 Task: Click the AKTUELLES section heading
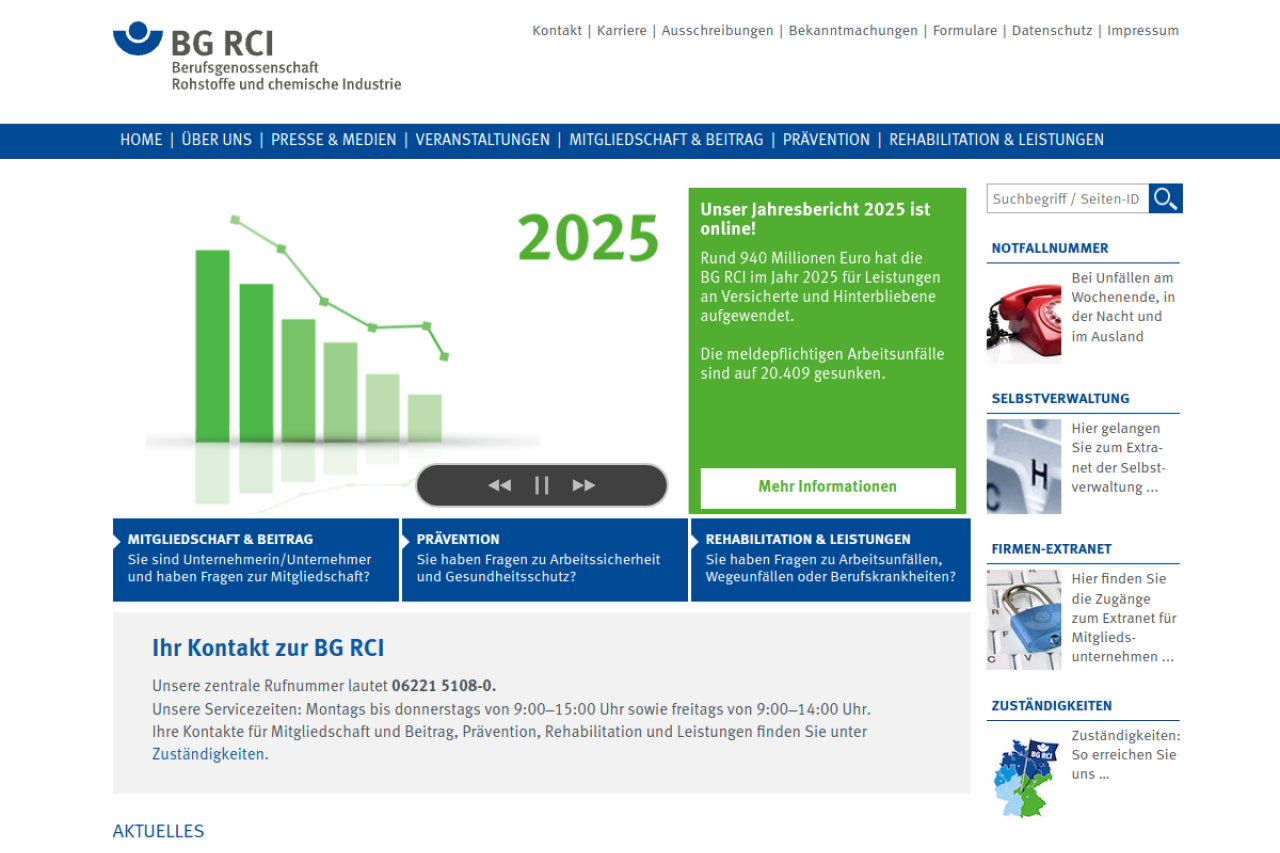click(x=158, y=831)
